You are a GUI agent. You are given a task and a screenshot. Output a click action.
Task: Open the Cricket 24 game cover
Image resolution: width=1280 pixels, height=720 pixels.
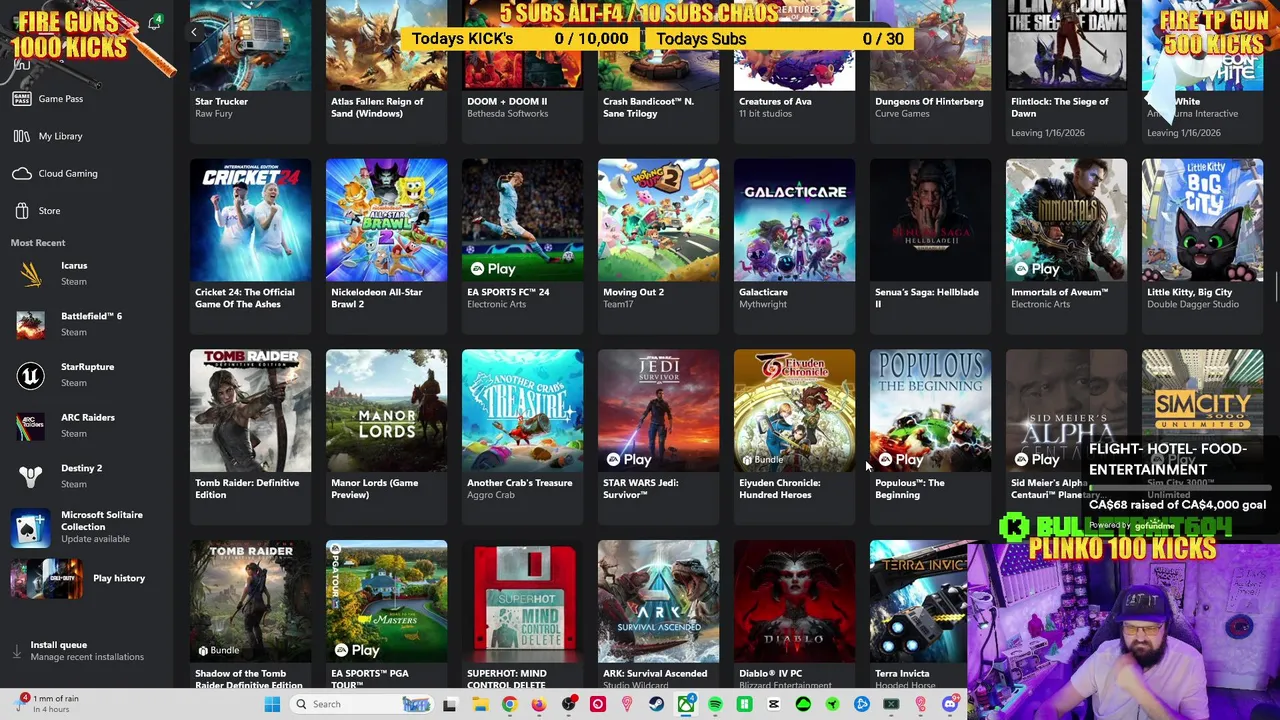250,219
